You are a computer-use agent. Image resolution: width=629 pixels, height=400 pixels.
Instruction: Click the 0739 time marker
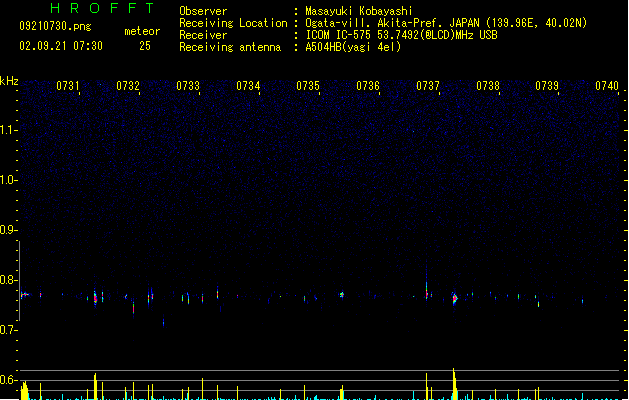tap(547, 86)
